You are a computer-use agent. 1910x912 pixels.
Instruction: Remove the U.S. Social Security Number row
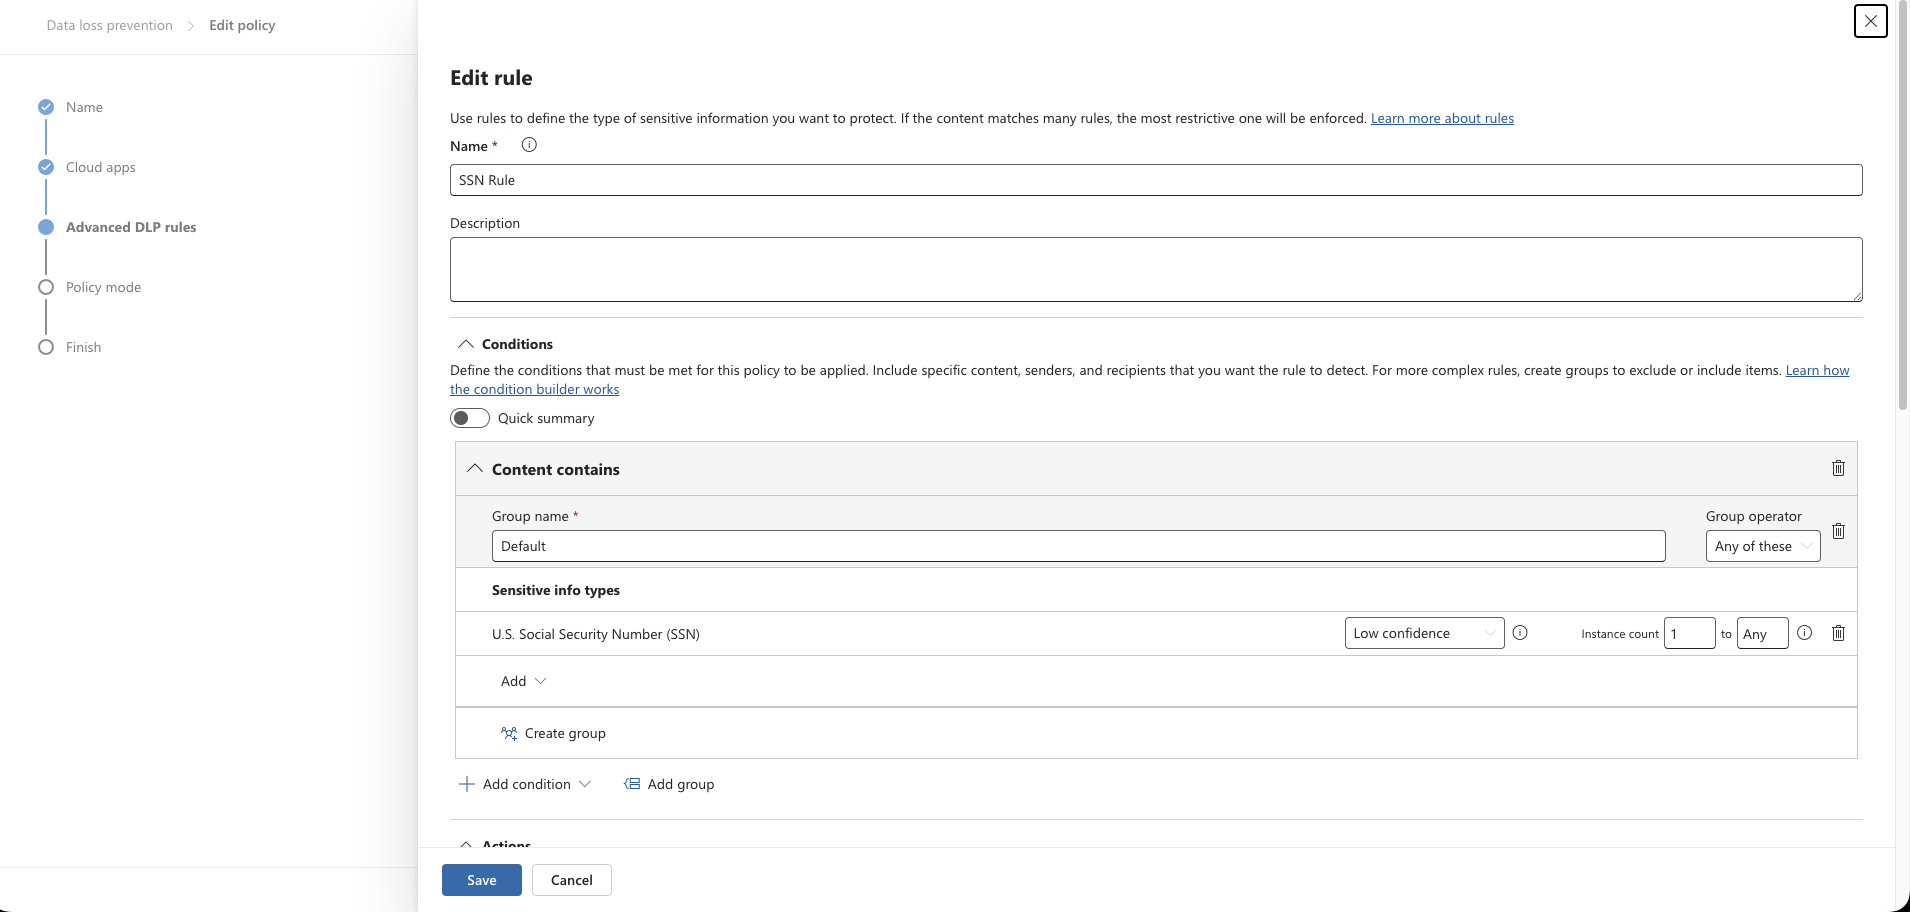coord(1838,633)
